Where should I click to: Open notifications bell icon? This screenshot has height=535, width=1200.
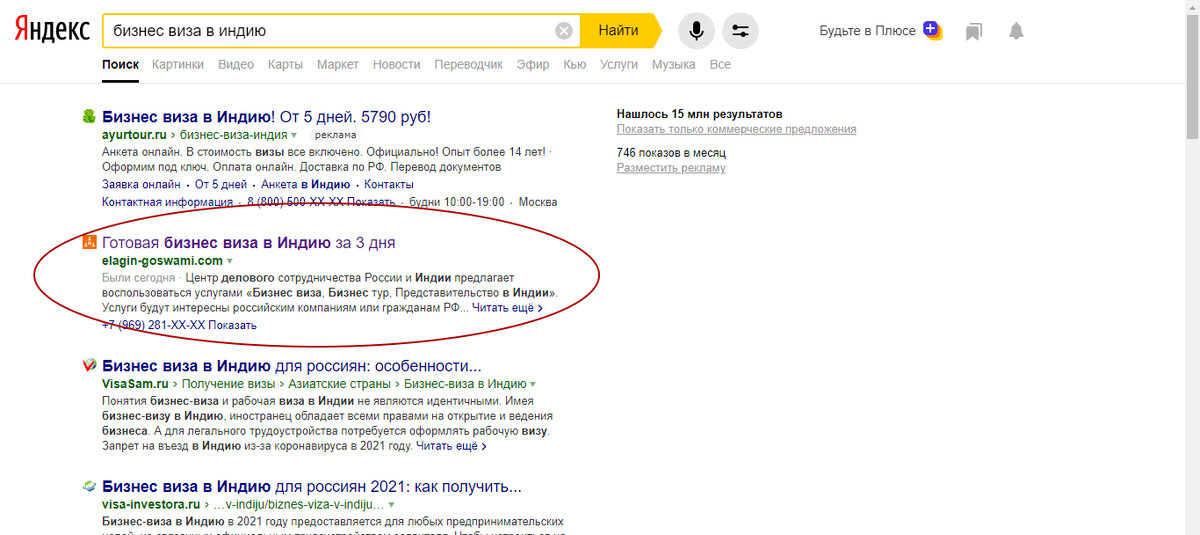(1016, 31)
